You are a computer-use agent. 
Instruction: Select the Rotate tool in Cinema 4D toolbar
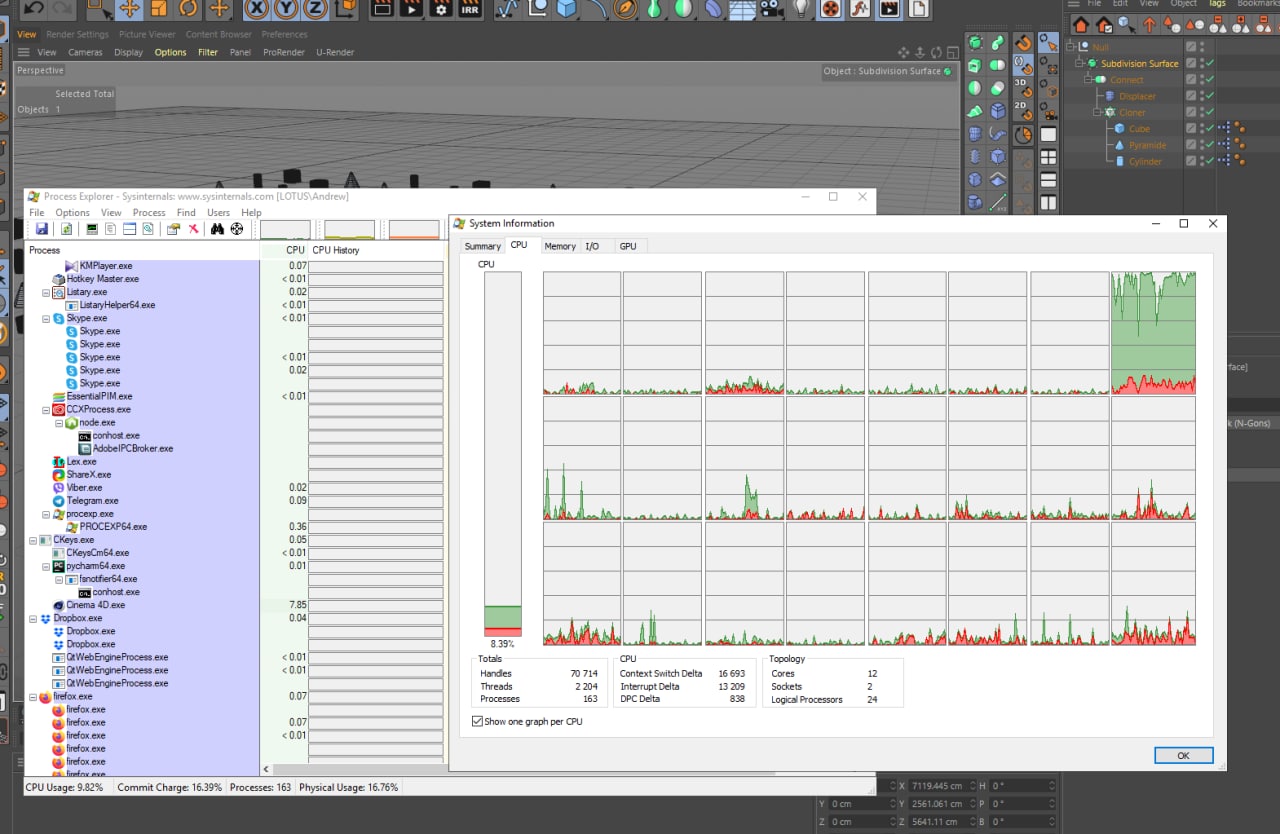pyautogui.click(x=189, y=9)
